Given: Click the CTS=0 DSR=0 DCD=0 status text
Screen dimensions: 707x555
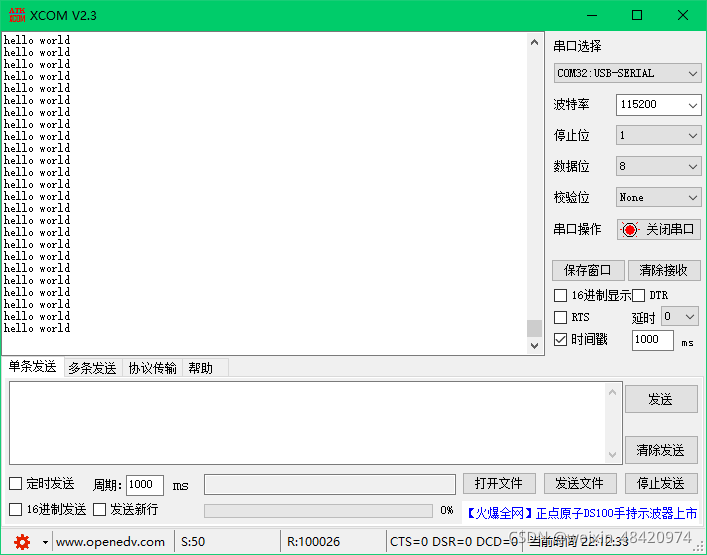Looking at the screenshot, I should [454, 542].
